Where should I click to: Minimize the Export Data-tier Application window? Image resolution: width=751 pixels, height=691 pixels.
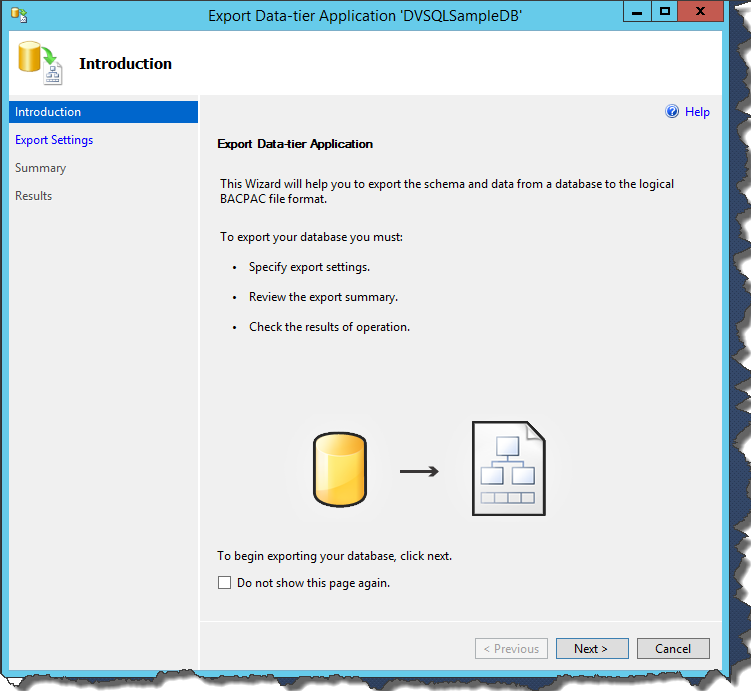coord(637,11)
